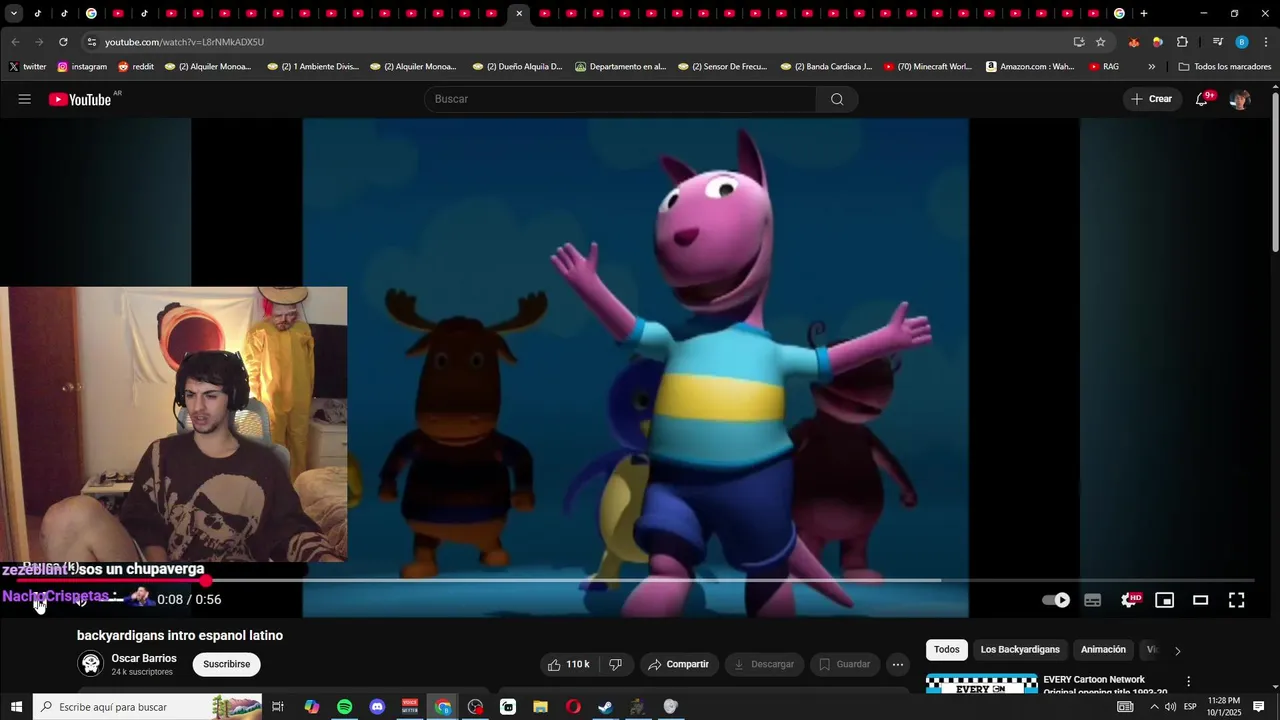Open Todos los marcadores folder
The width and height of the screenshot is (1280, 720).
pos(1225,67)
